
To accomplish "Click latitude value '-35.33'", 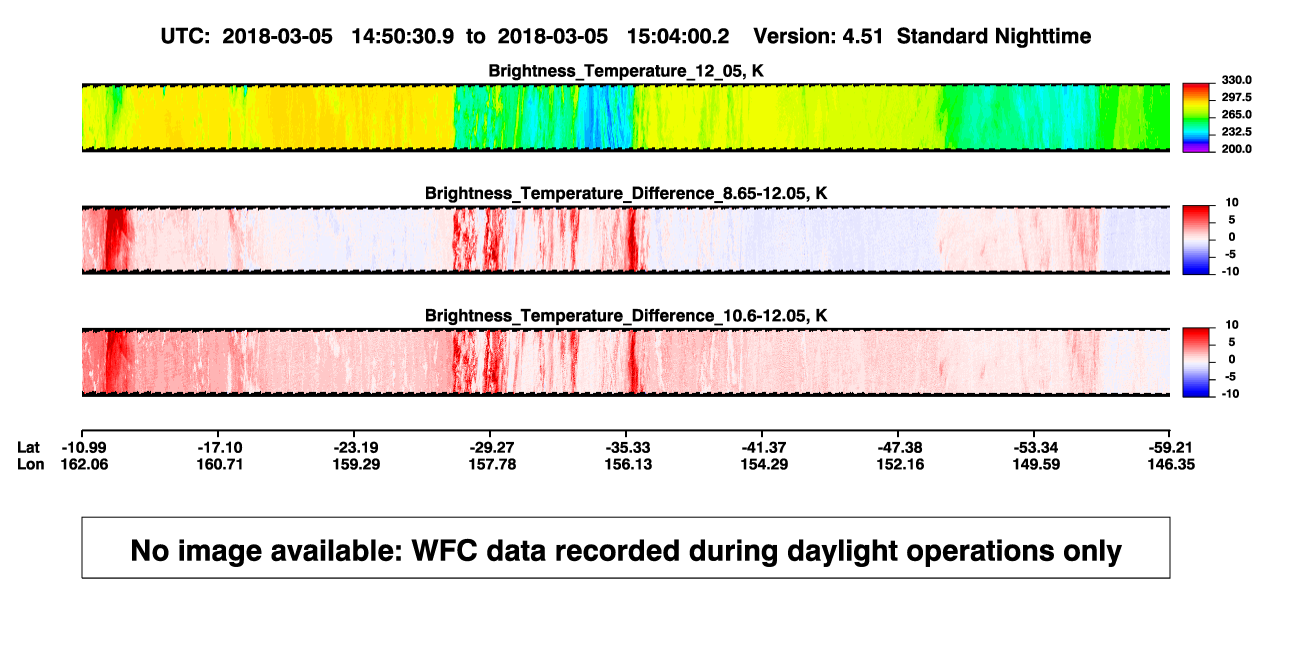I will (628, 447).
